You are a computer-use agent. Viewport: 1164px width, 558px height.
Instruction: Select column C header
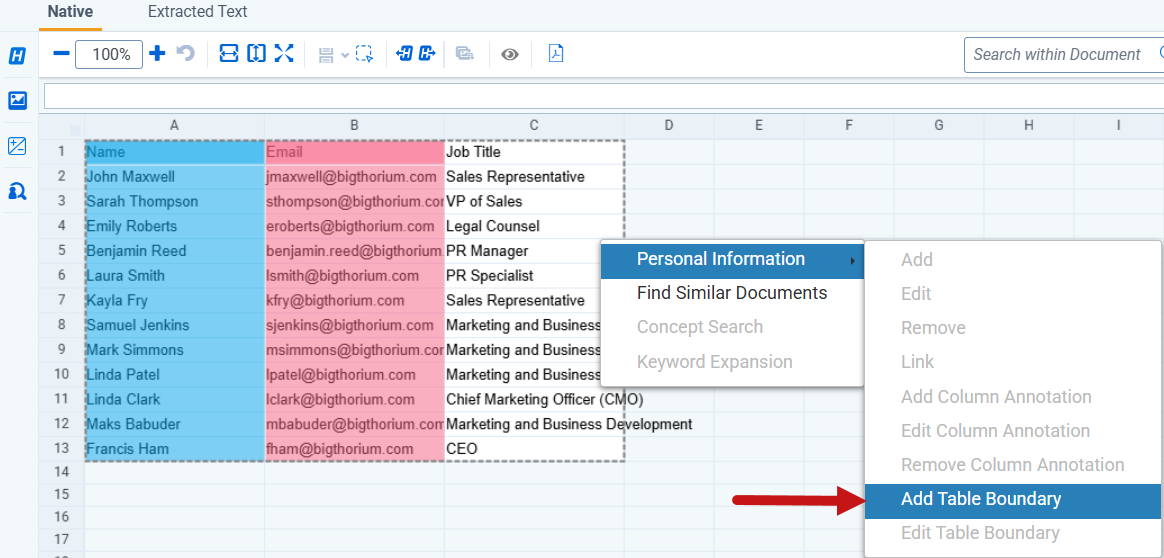click(534, 126)
